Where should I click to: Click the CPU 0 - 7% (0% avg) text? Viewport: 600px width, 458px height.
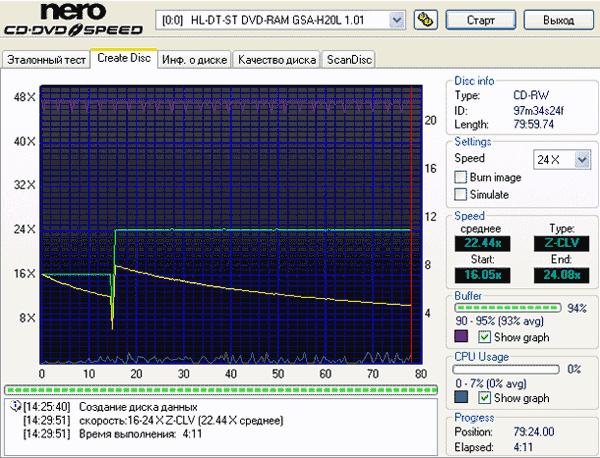point(491,383)
